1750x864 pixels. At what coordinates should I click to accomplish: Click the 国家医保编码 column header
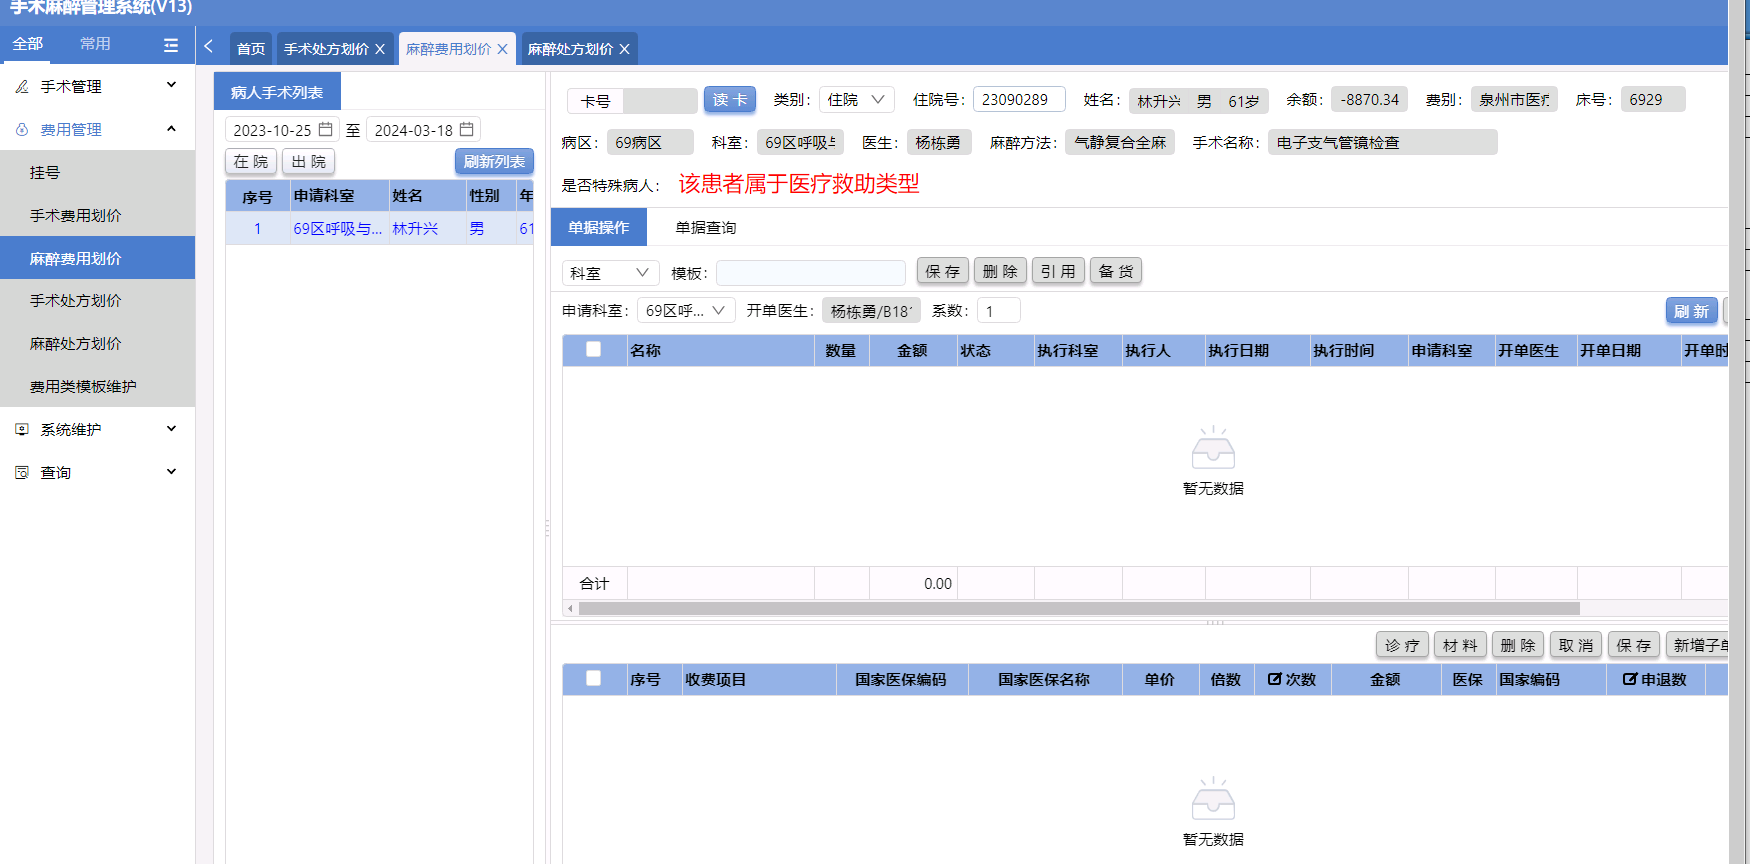click(901, 680)
